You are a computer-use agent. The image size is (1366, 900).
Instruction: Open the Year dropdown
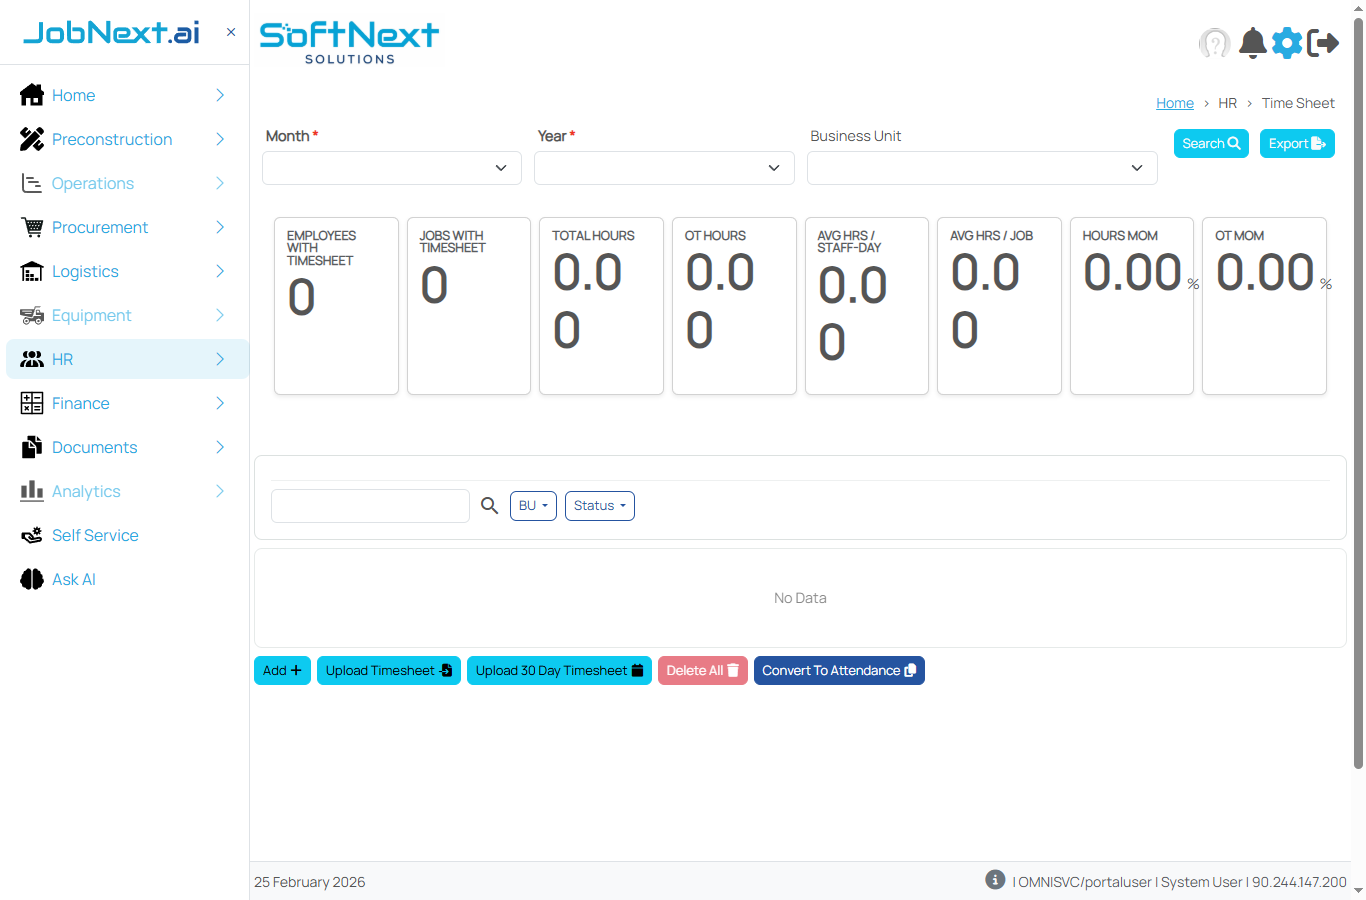point(664,167)
